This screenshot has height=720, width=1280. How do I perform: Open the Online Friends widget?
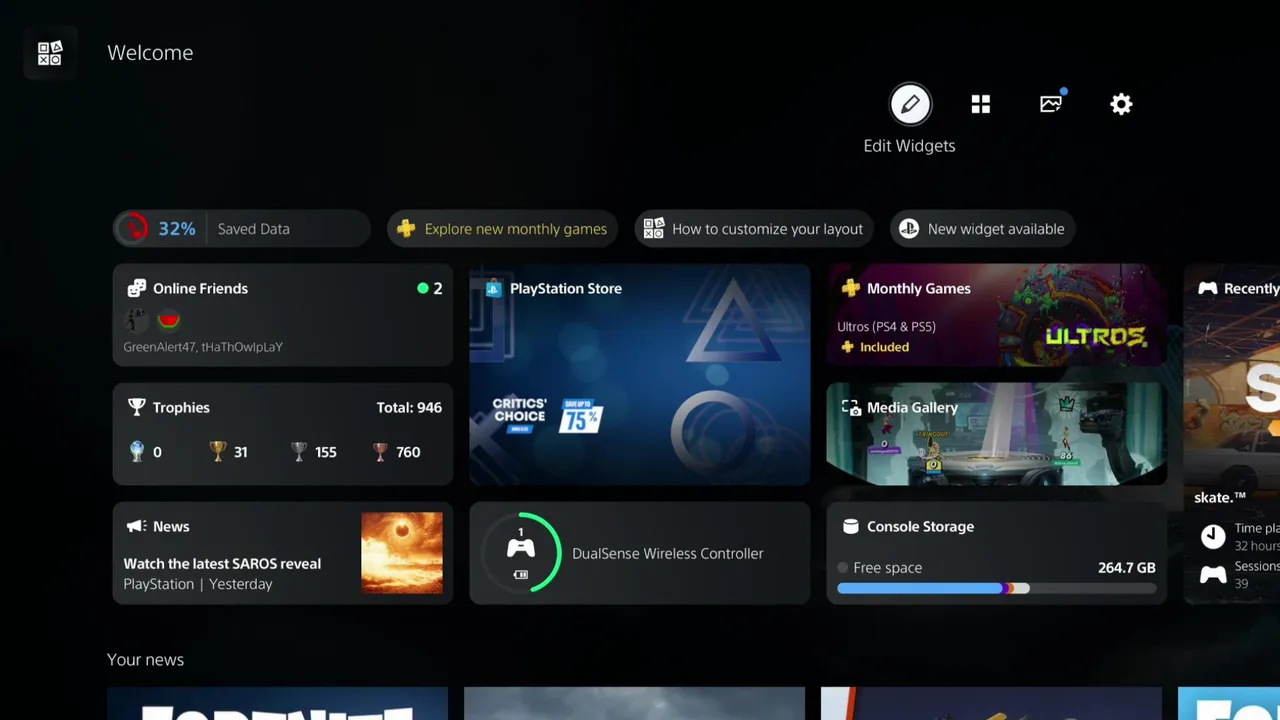pos(283,315)
